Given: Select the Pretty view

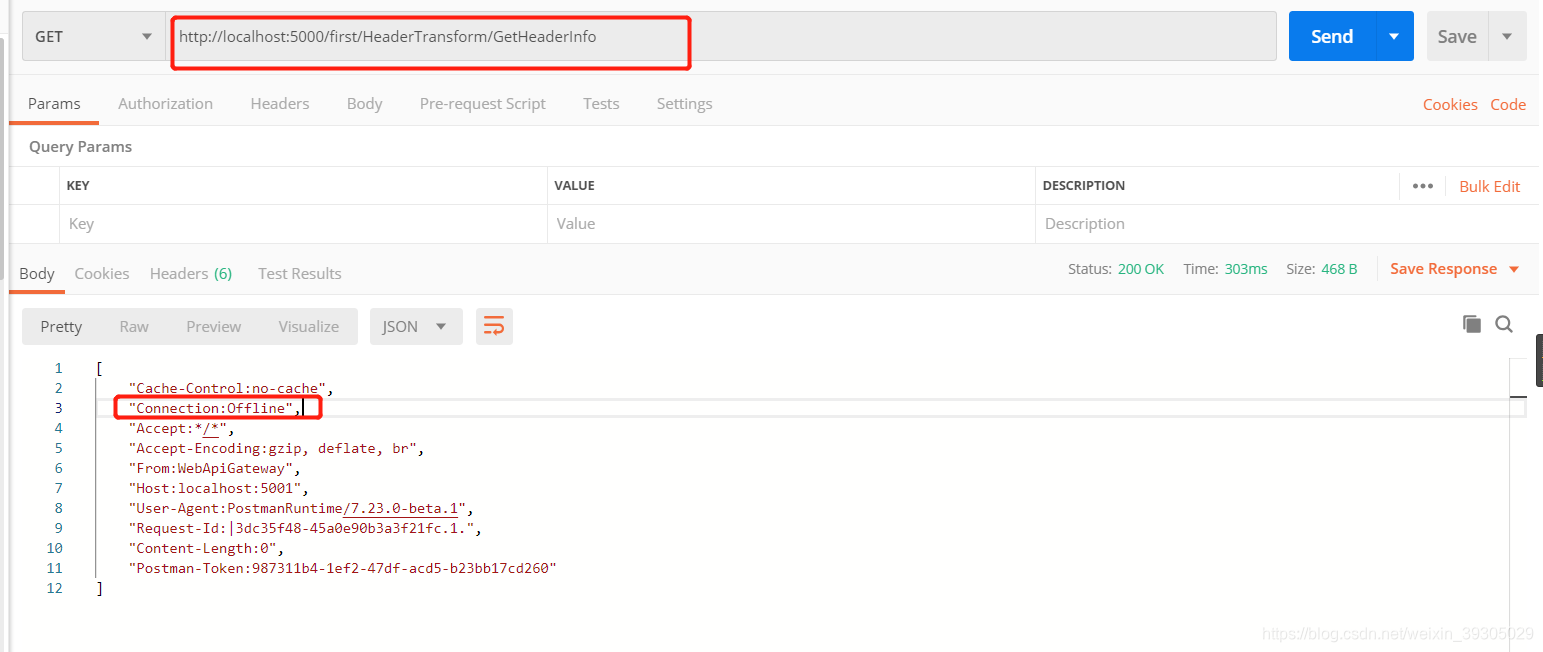Looking at the screenshot, I should click(x=61, y=327).
